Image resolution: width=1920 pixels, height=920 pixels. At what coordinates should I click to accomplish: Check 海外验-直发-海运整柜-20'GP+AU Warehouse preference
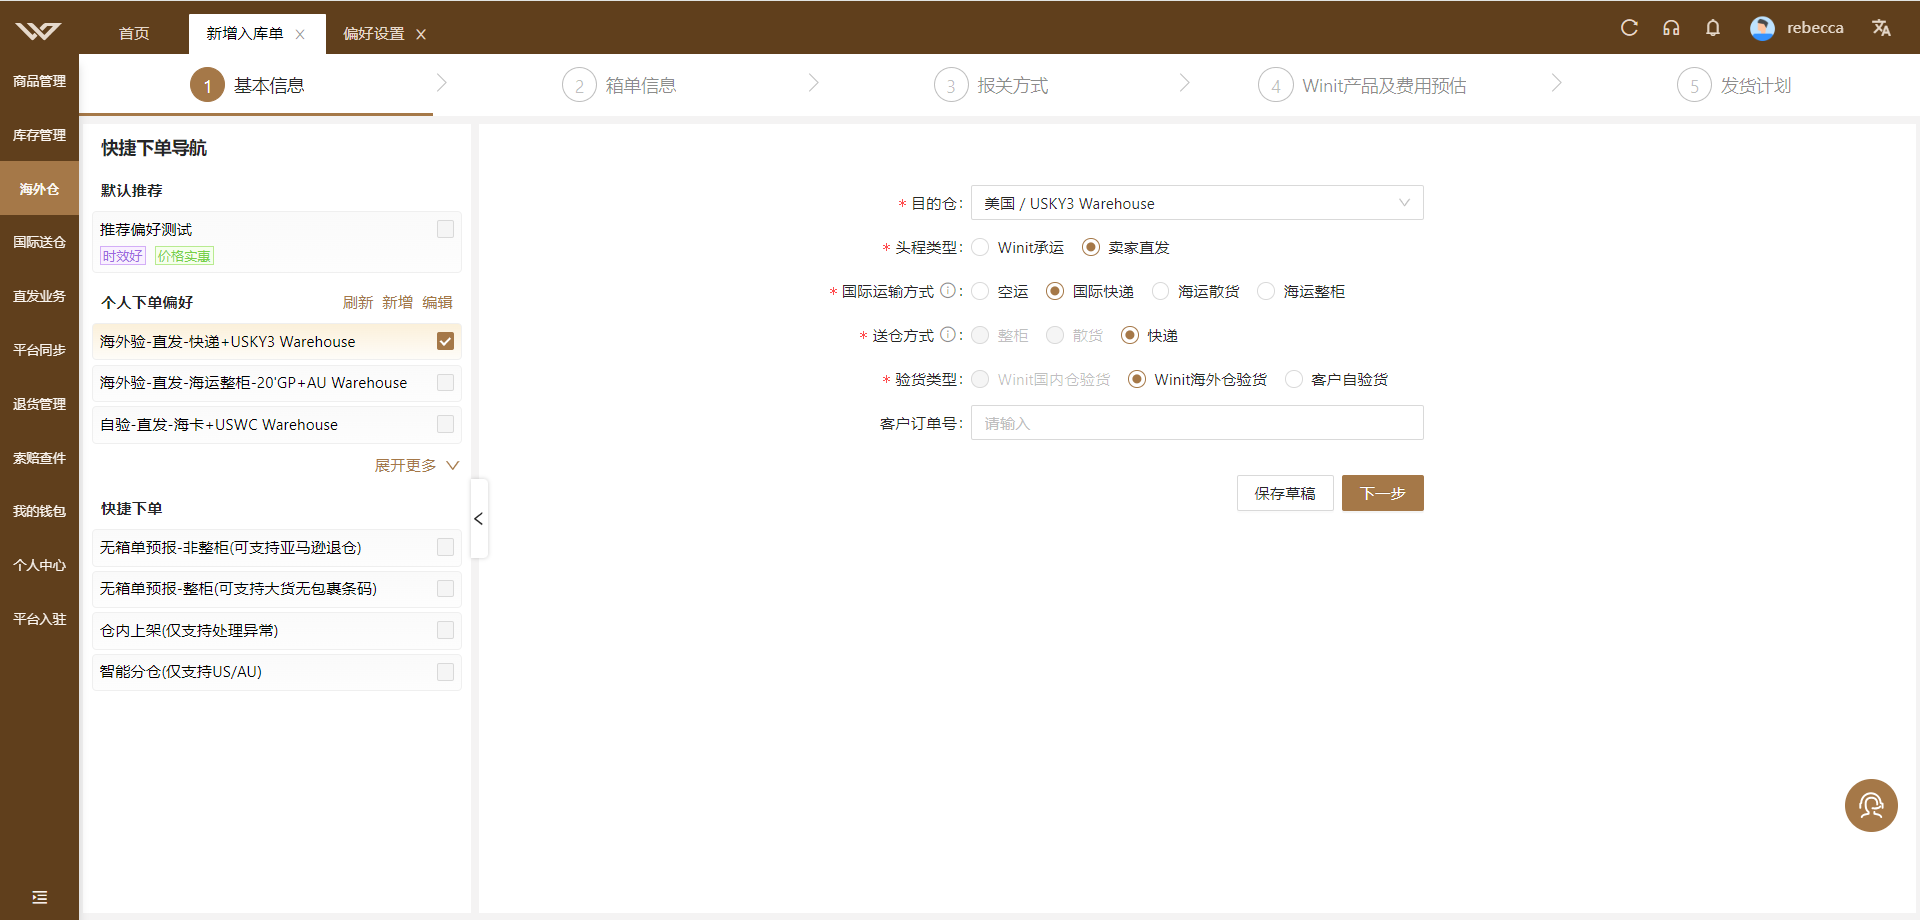point(445,382)
